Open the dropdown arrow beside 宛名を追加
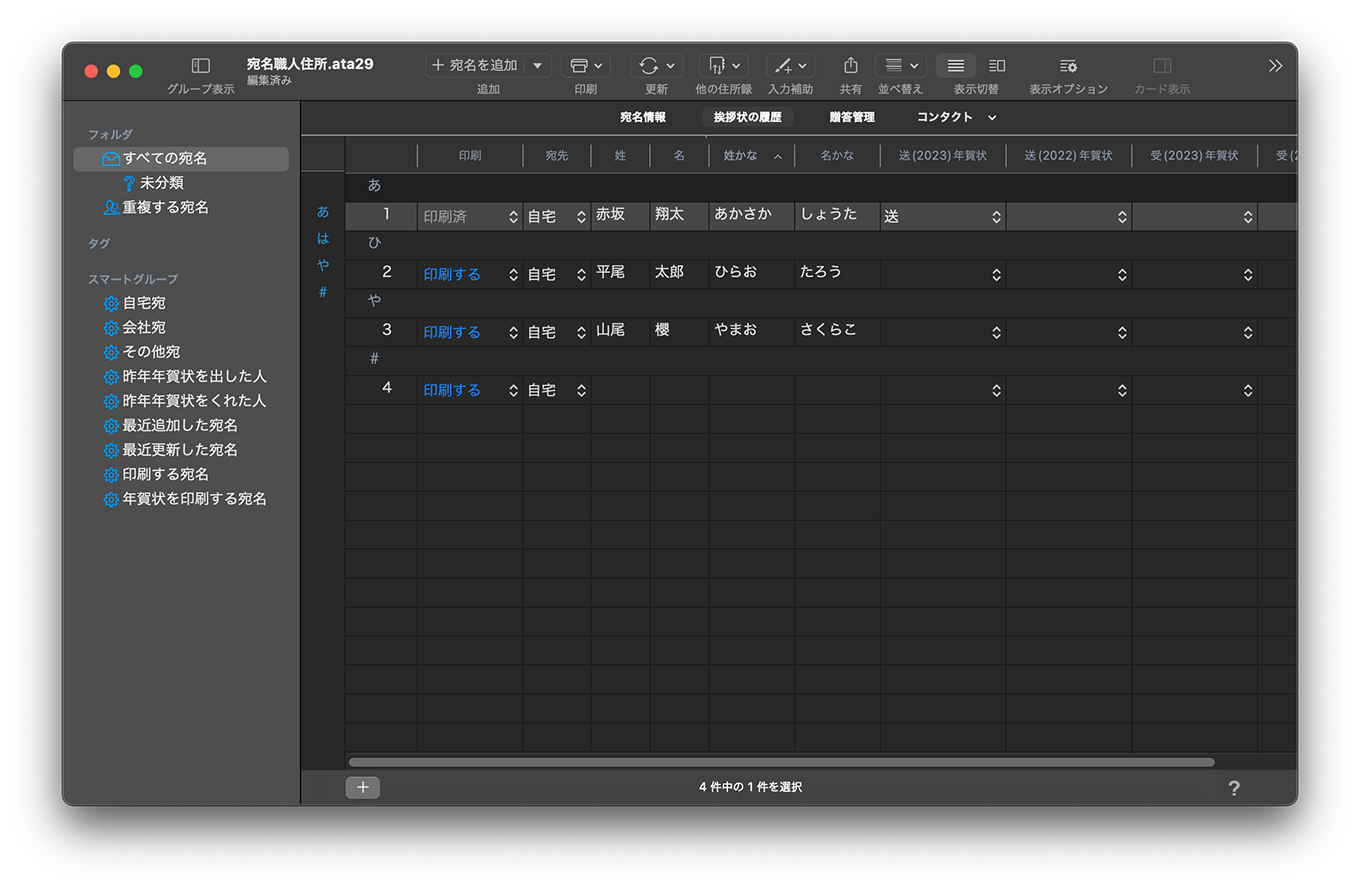This screenshot has width=1360, height=888. [x=537, y=65]
